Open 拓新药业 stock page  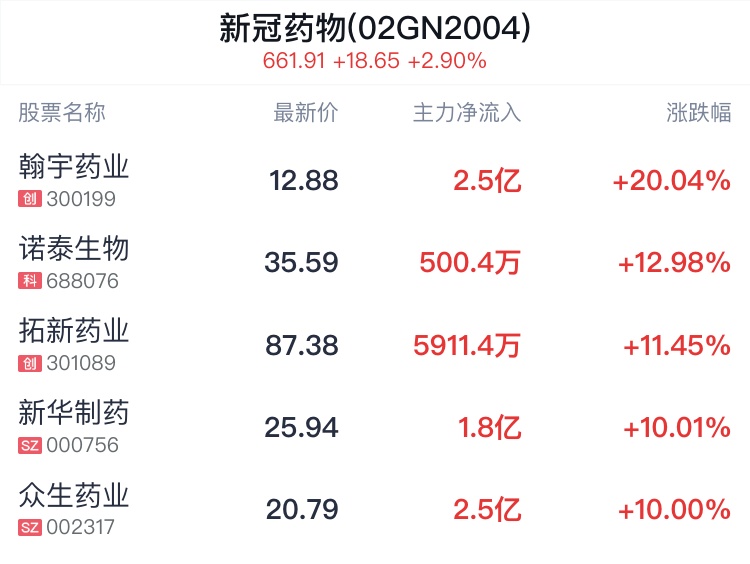tap(74, 331)
